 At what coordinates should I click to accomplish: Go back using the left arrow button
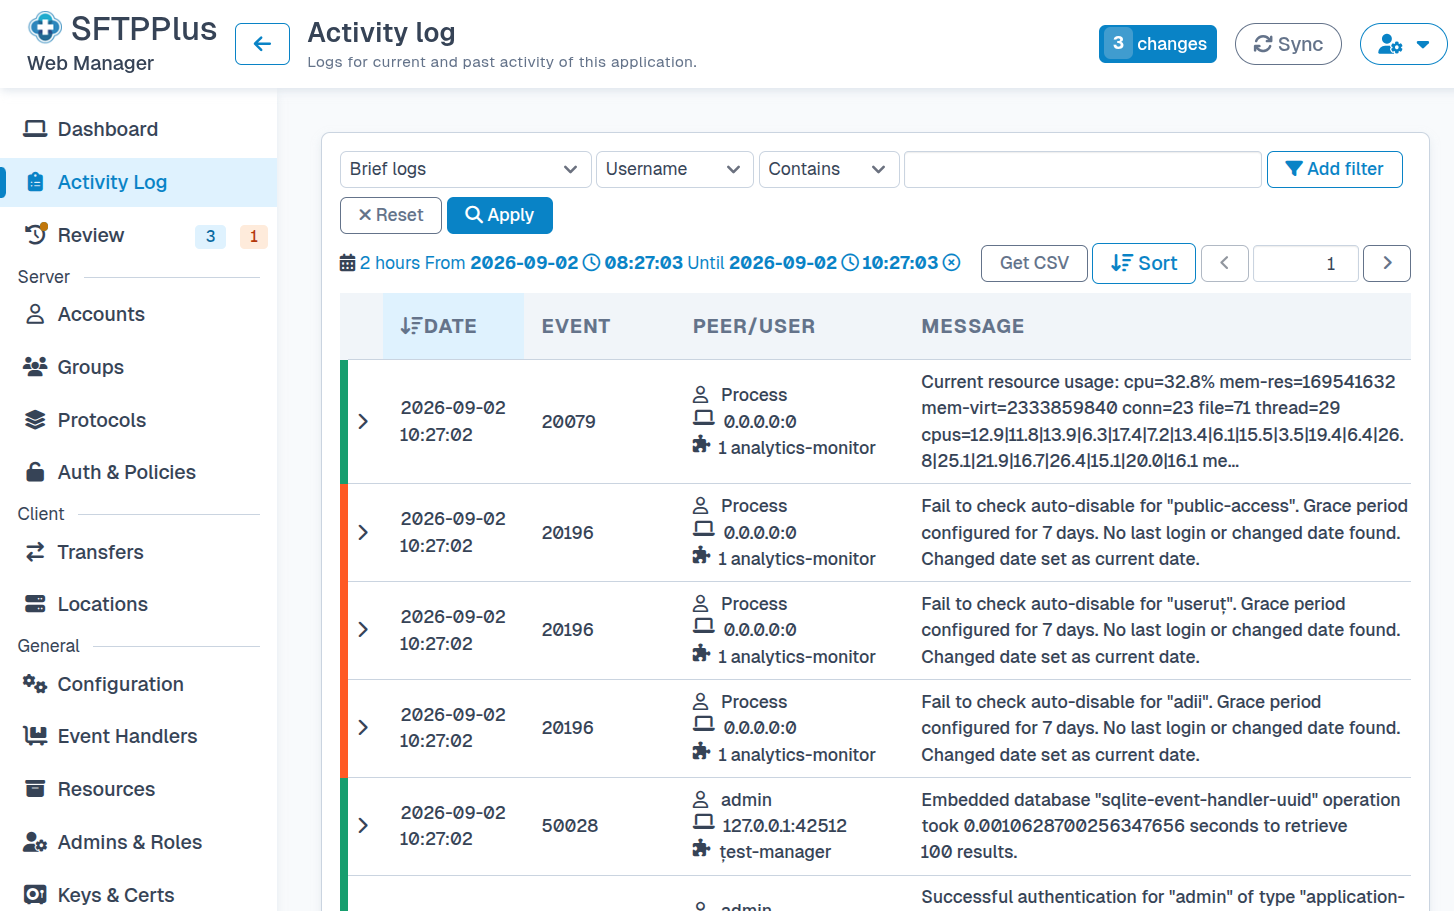click(262, 44)
